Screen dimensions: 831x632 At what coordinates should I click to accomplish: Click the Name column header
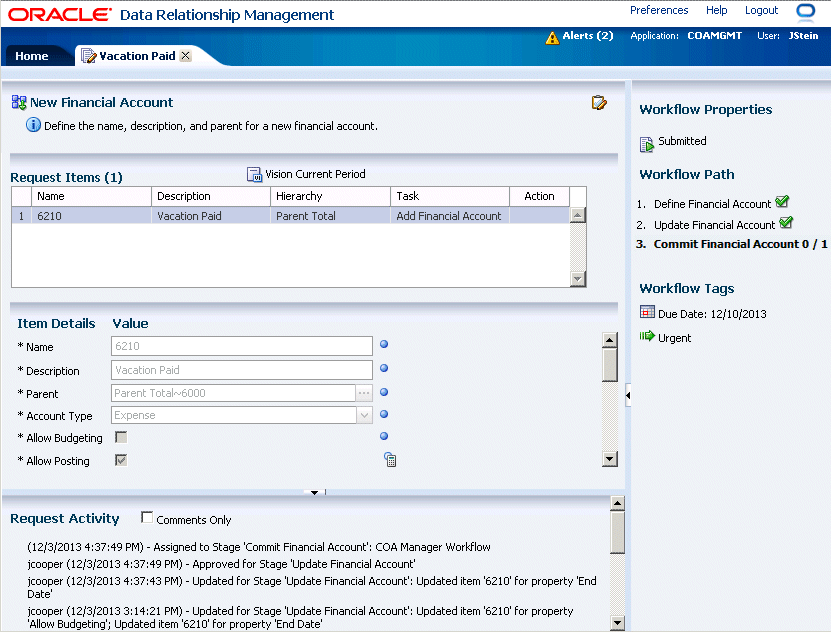(92, 196)
